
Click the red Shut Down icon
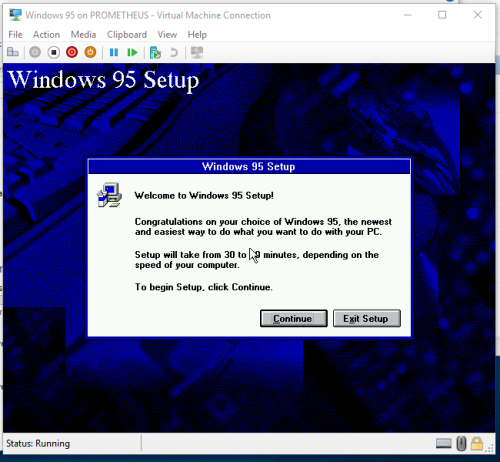click(72, 52)
